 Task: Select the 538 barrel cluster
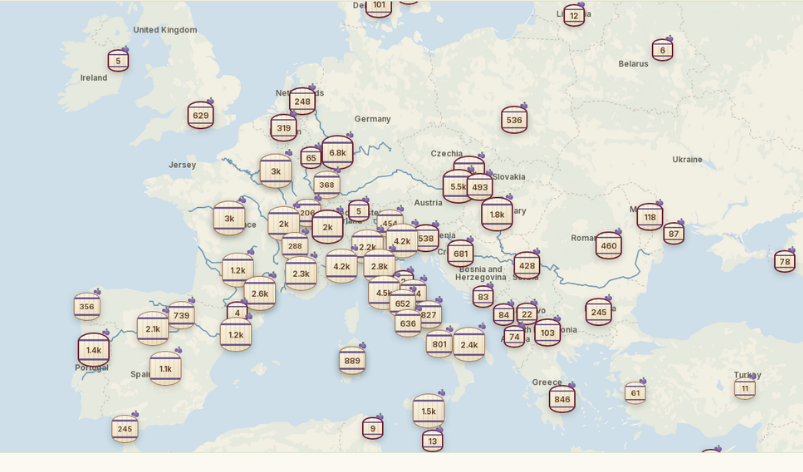point(426,238)
